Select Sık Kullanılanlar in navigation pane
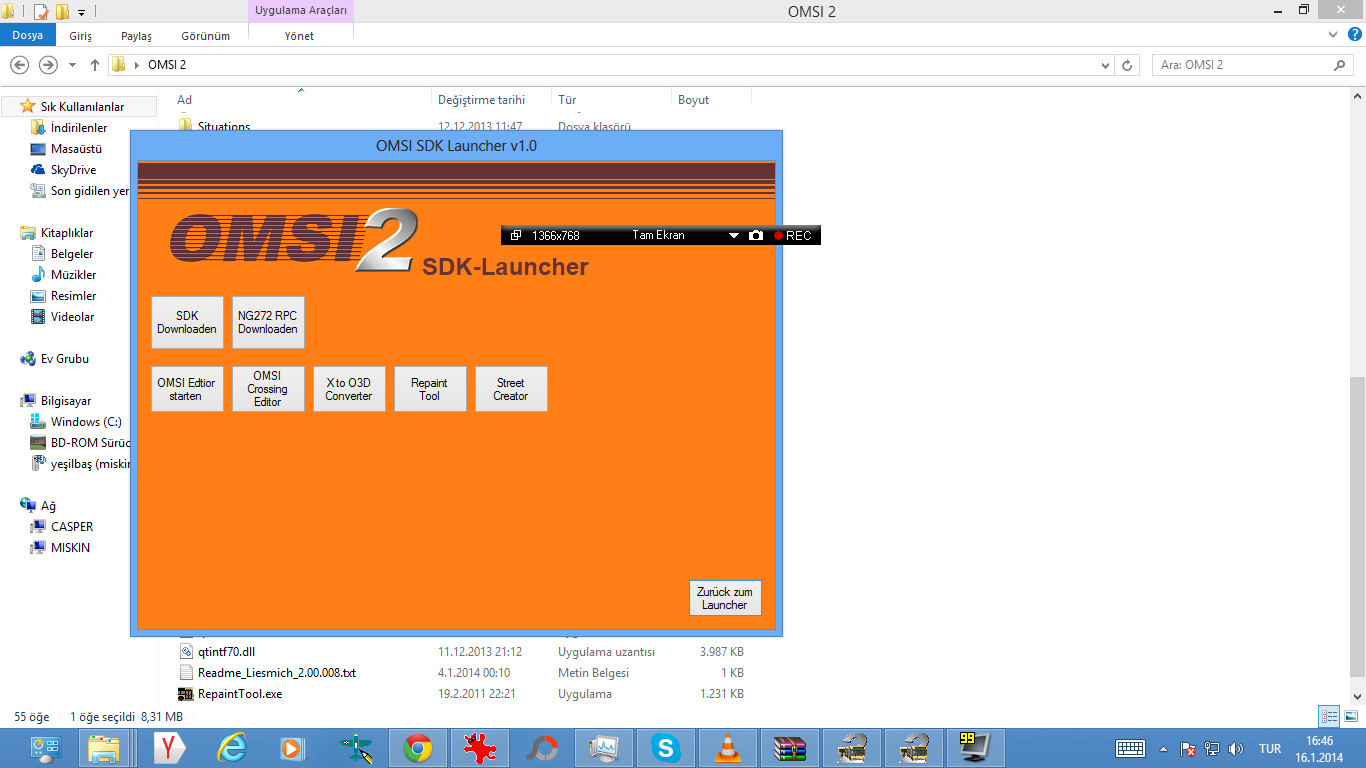Screen dimensions: 1366x768 (82, 106)
